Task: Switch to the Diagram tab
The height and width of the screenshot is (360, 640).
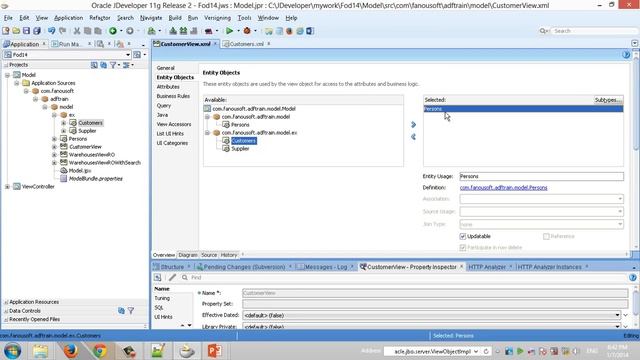Action: pos(188,255)
